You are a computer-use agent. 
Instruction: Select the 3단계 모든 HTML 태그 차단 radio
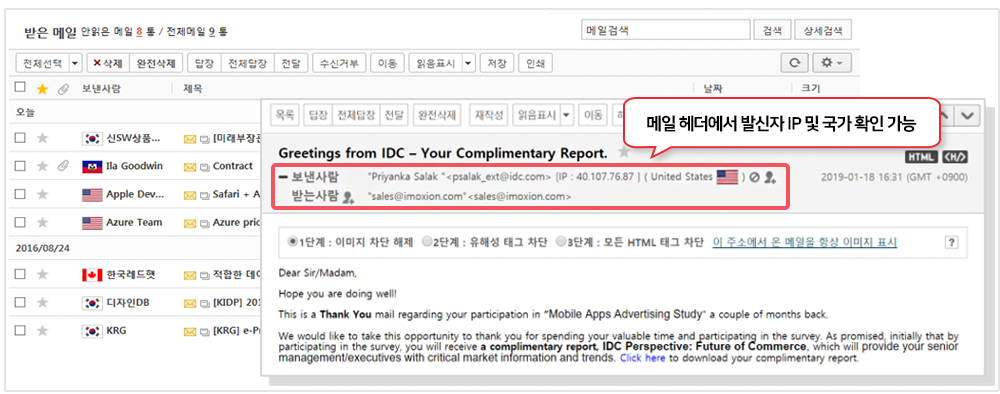[x=561, y=242]
